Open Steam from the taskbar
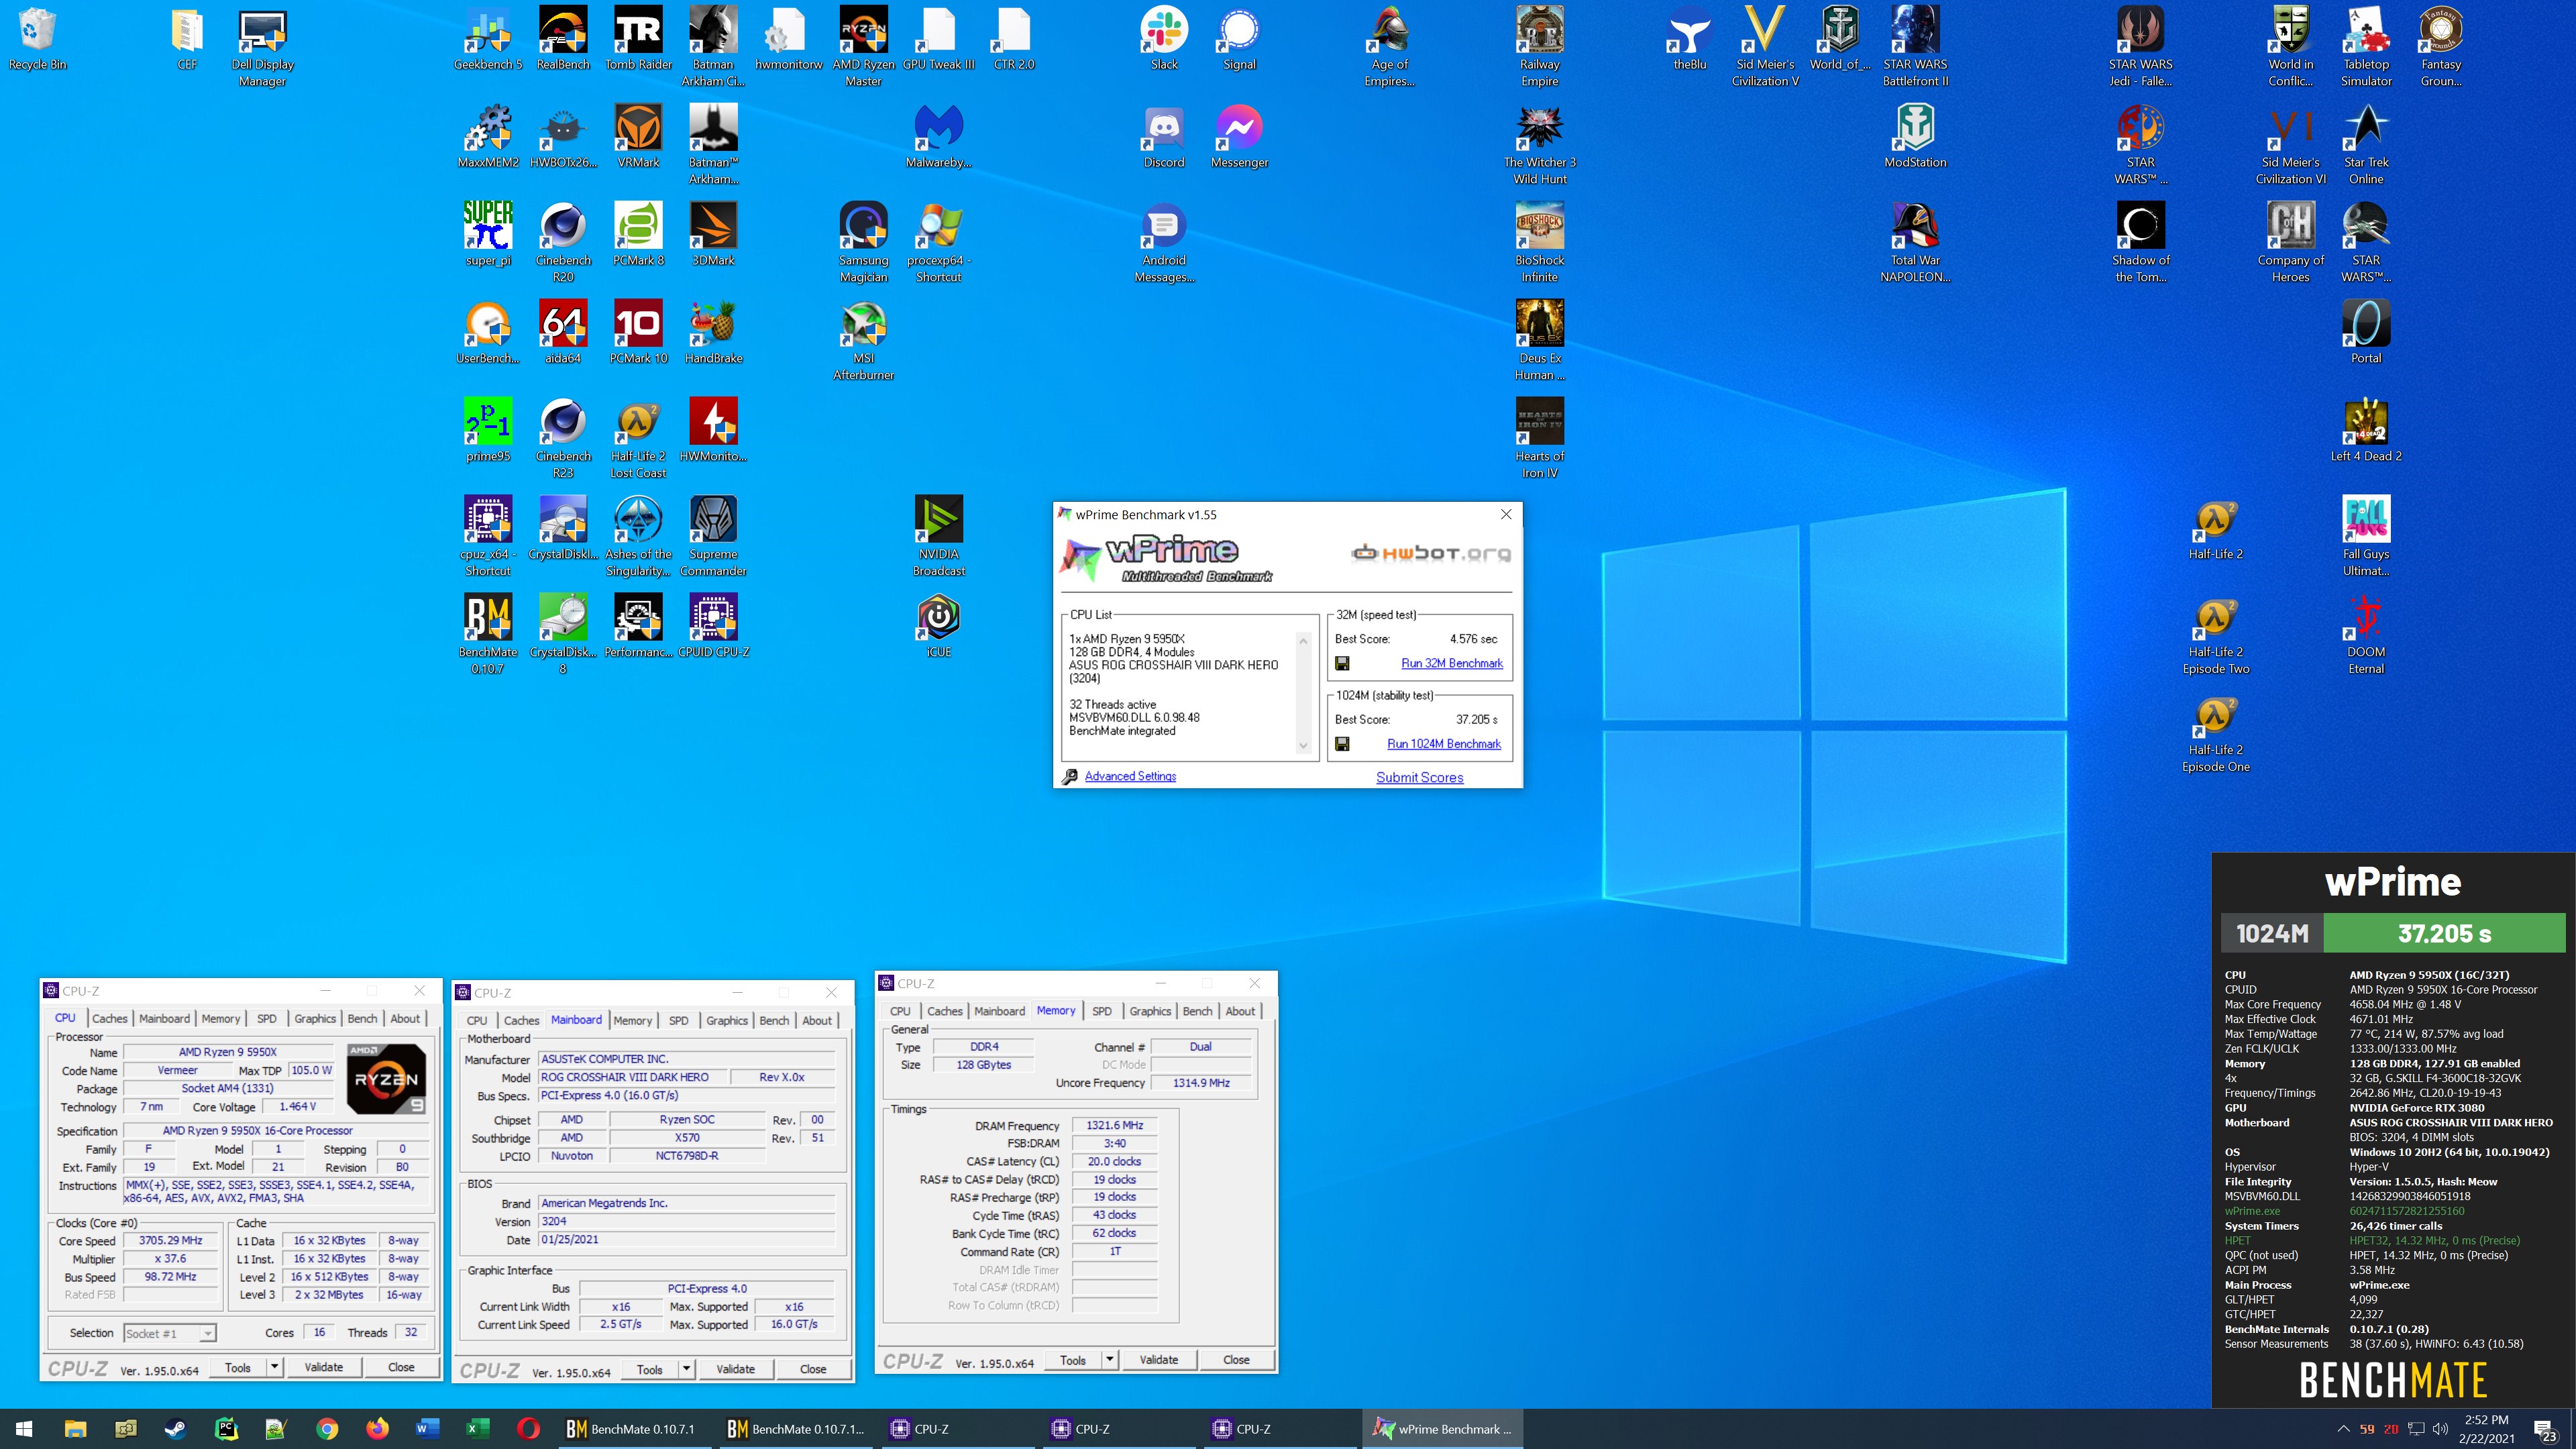This screenshot has height=1449, width=2576. point(176,1429)
